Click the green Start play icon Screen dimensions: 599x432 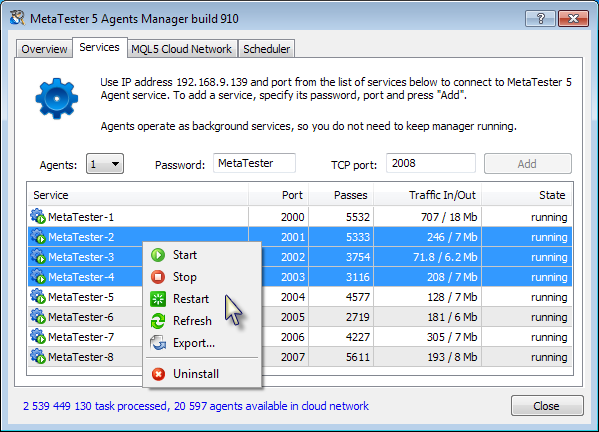click(158, 255)
